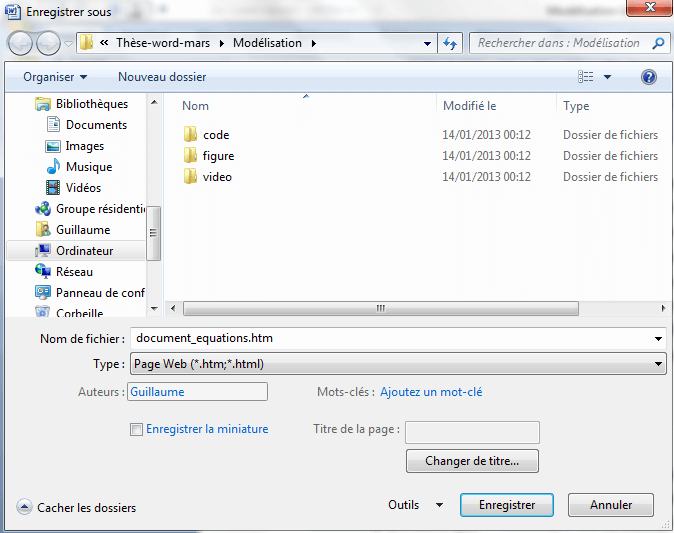Image resolution: width=674 pixels, height=533 pixels.
Task: Open the Organiser menu
Action: pos(55,77)
